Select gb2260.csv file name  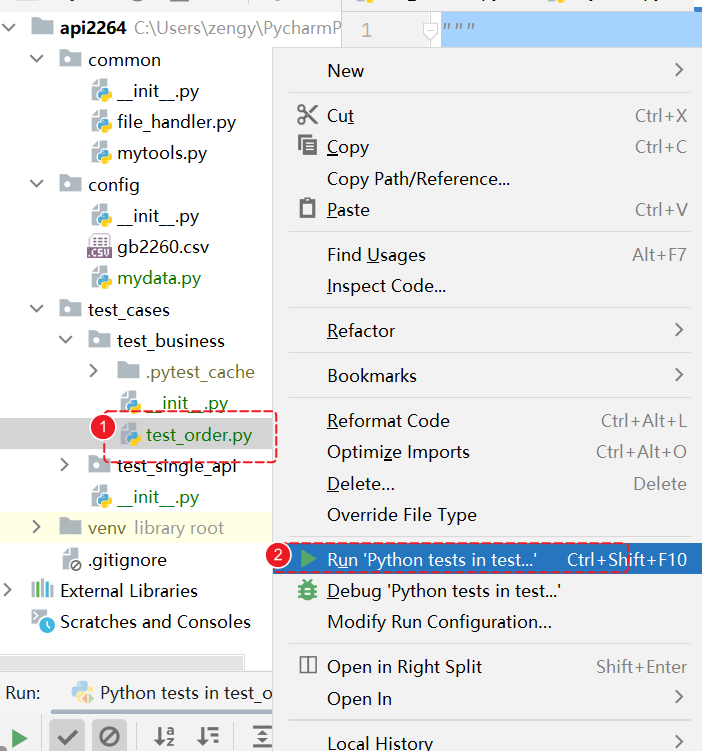tap(163, 247)
